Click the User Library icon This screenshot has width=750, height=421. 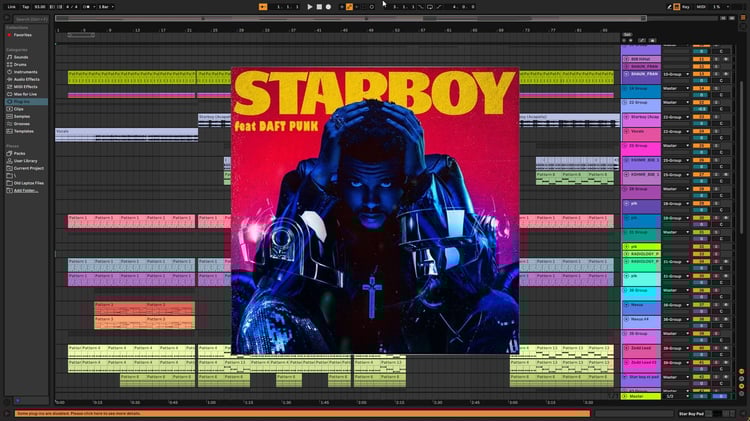[x=9, y=161]
